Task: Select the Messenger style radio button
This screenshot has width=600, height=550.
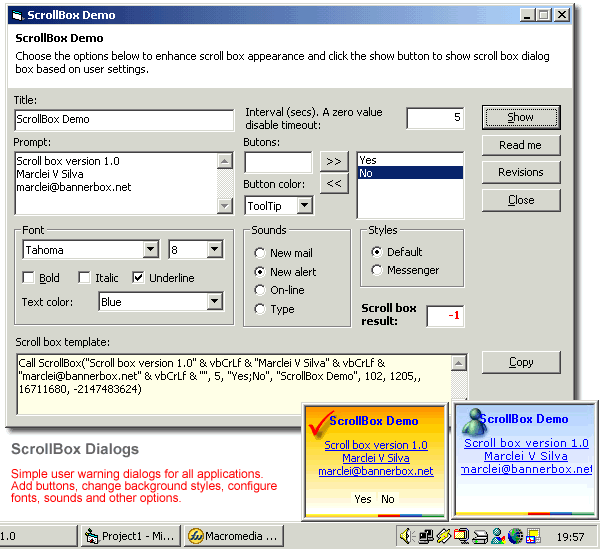Action: pyautogui.click(x=377, y=270)
